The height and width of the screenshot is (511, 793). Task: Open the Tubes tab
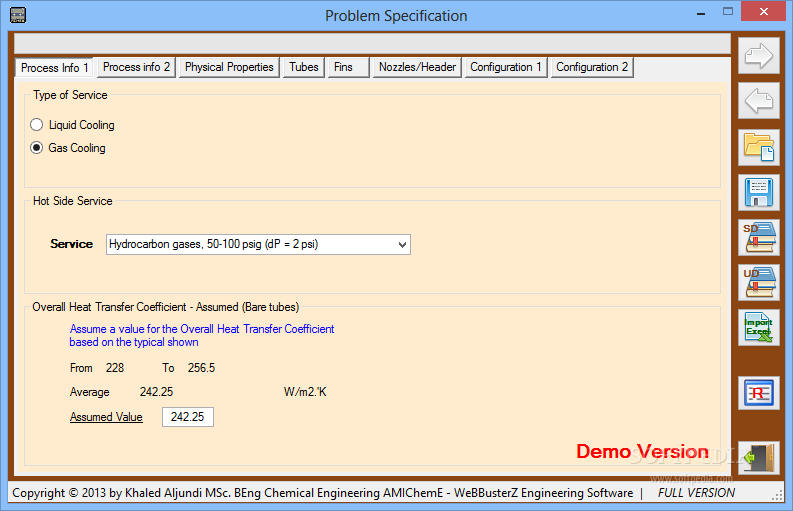click(303, 67)
